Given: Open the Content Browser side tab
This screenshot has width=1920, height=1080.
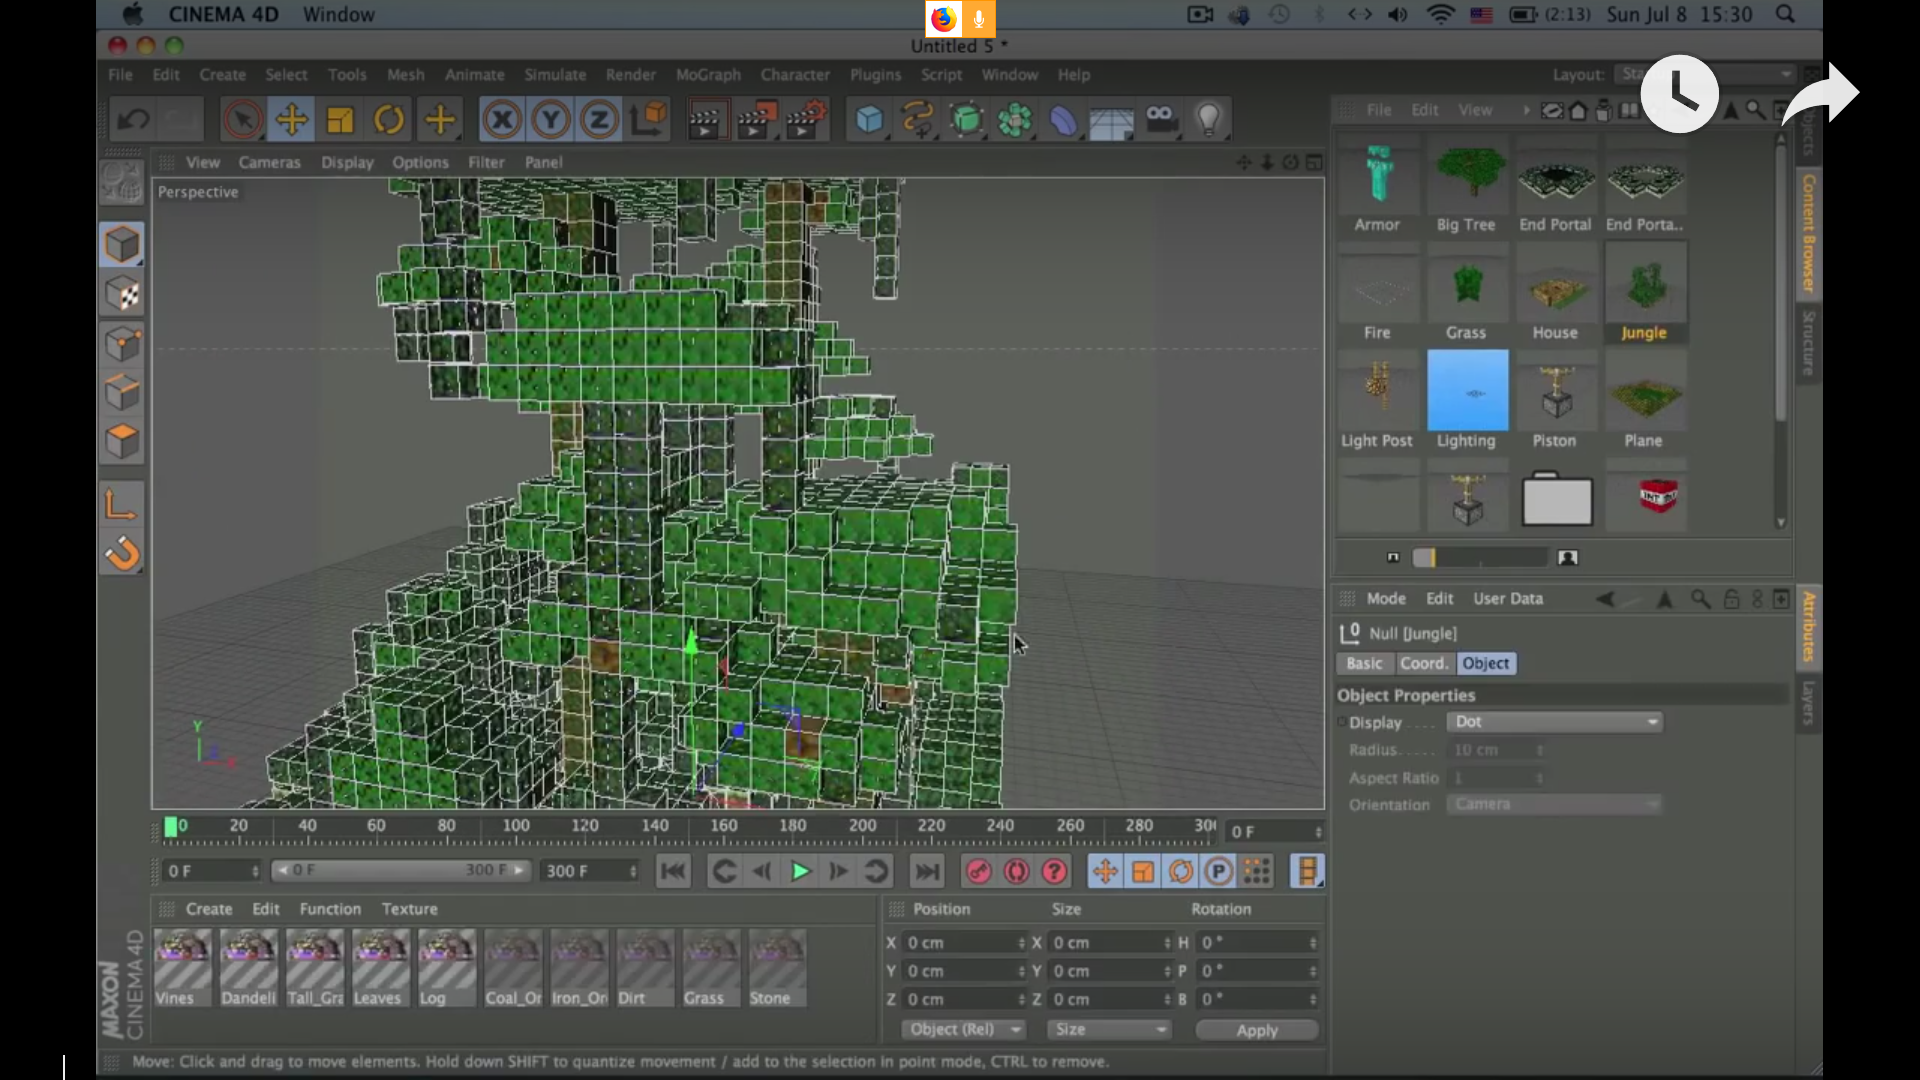Looking at the screenshot, I should pos(1808,234).
